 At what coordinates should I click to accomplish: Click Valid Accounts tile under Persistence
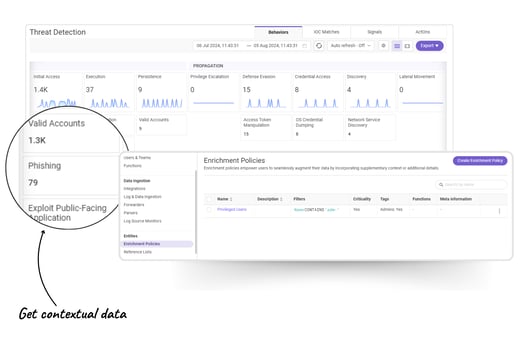[x=161, y=125]
